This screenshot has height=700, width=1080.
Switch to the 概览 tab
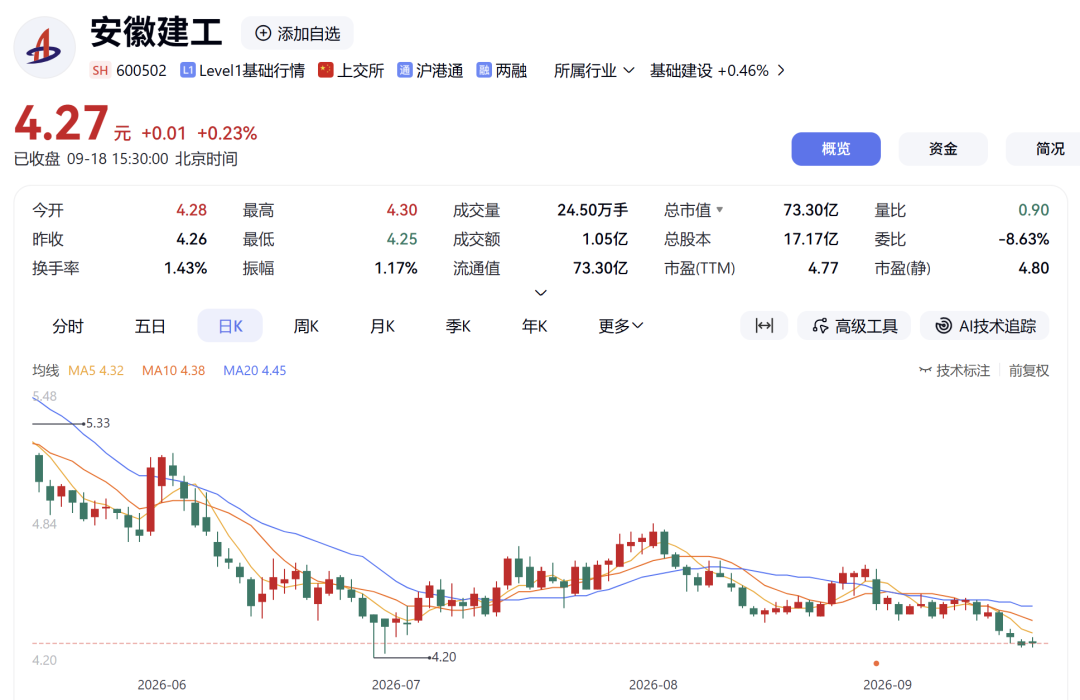tap(835, 149)
